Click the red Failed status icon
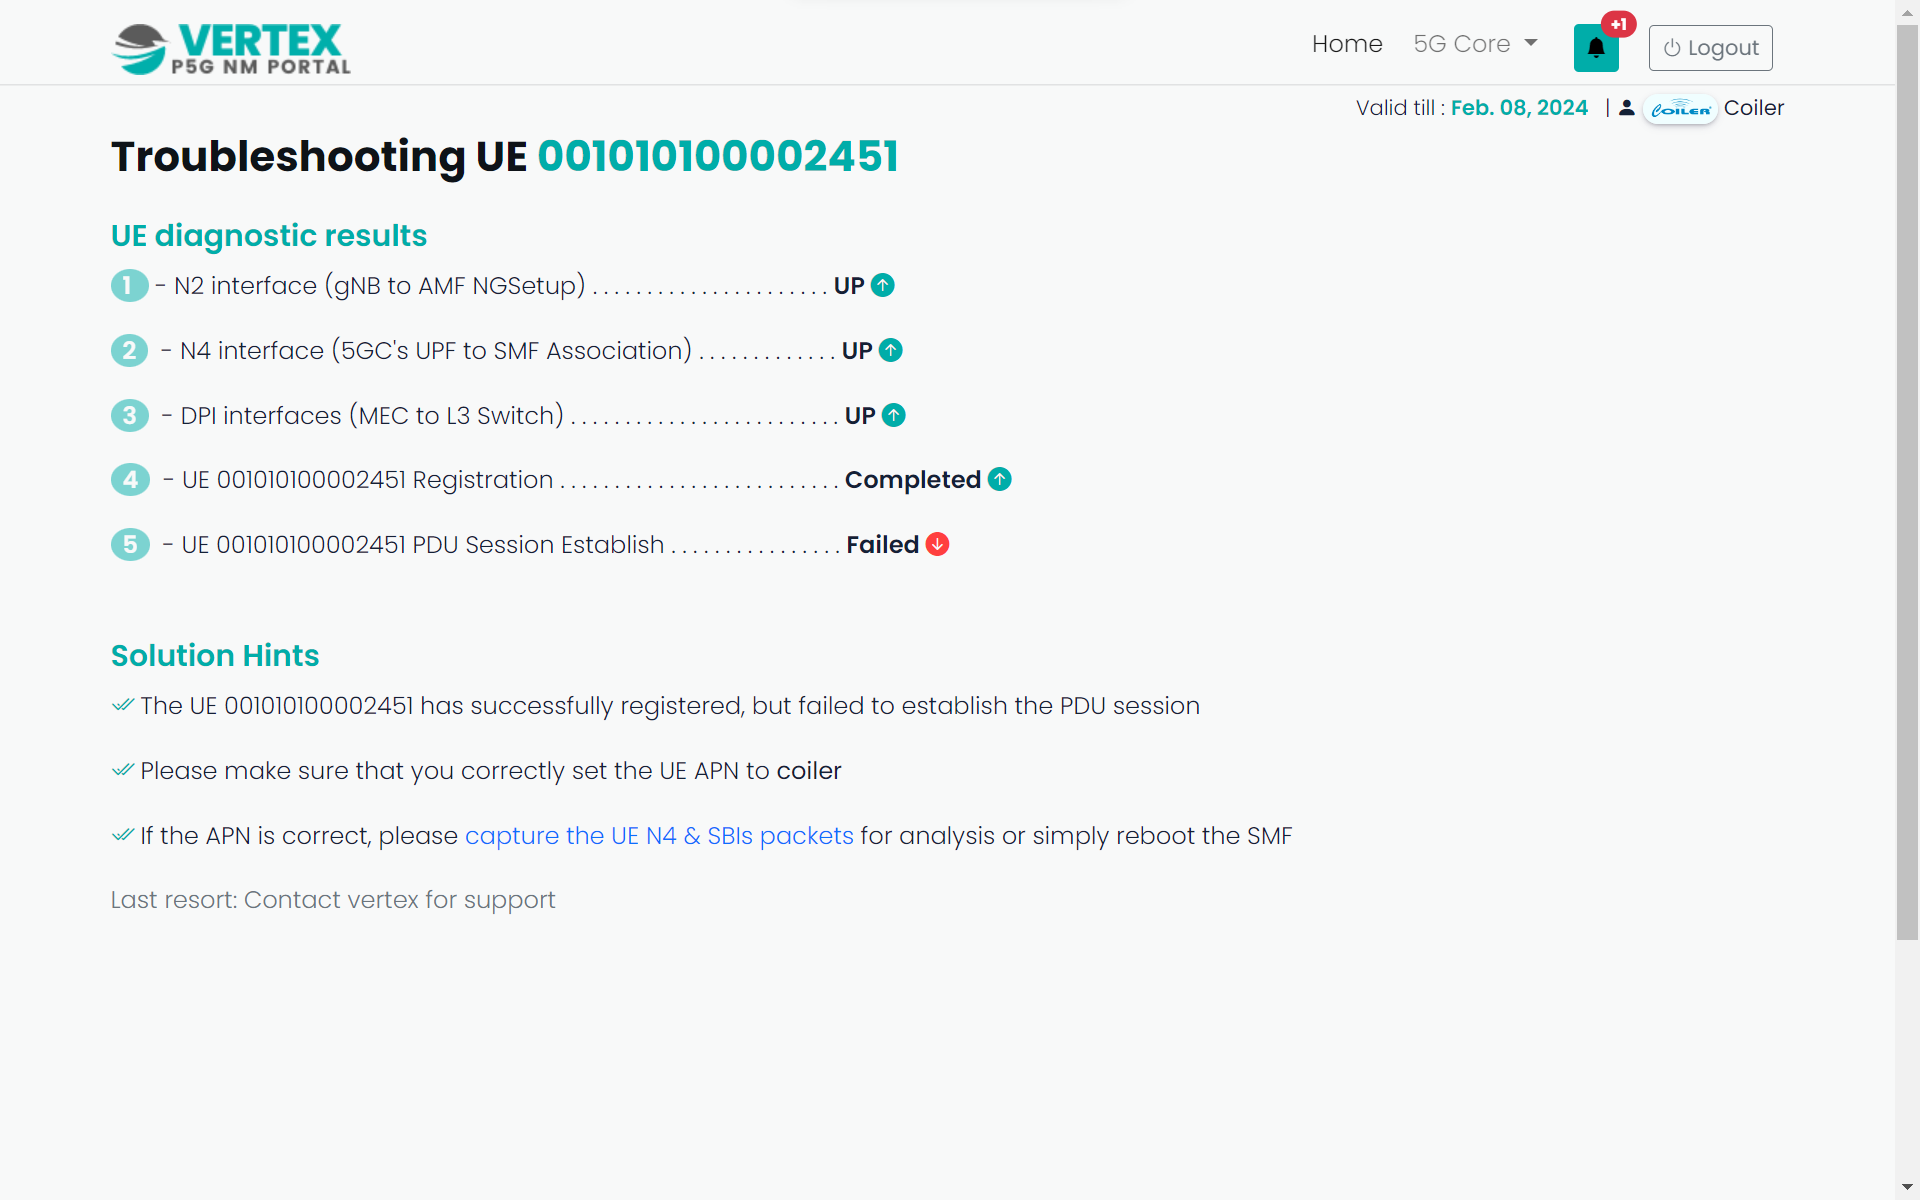This screenshot has width=1920, height=1200. click(x=937, y=545)
